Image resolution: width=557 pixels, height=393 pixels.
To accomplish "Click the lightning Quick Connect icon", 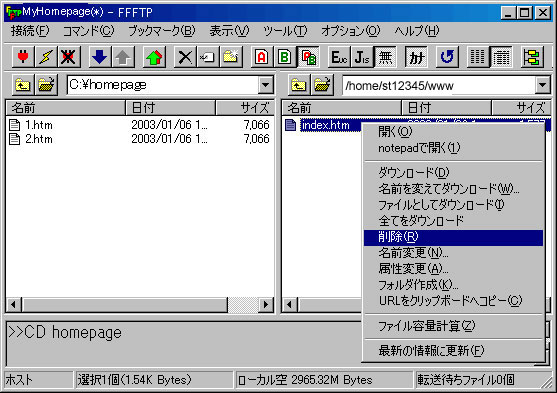I will [46, 57].
